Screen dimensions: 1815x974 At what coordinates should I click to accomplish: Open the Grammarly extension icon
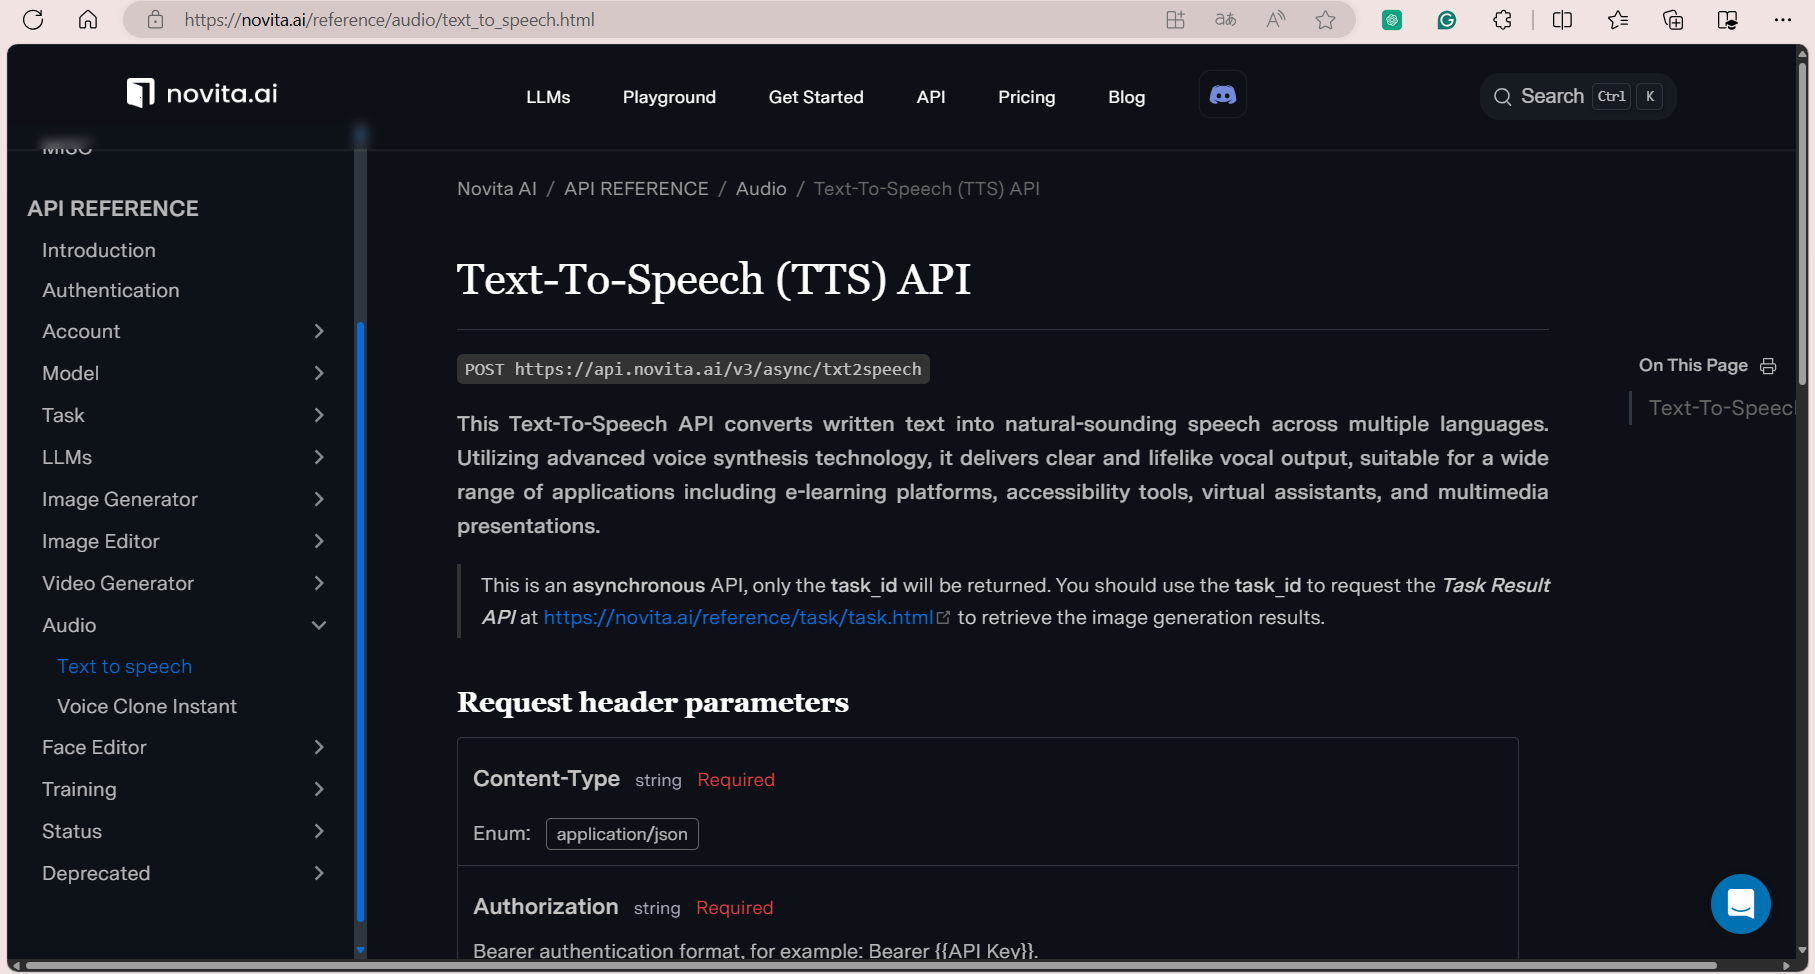pyautogui.click(x=1446, y=20)
